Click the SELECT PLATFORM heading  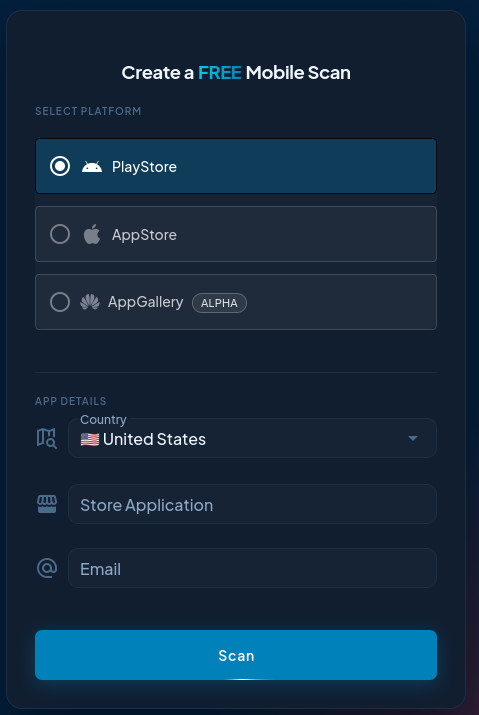tap(88, 111)
